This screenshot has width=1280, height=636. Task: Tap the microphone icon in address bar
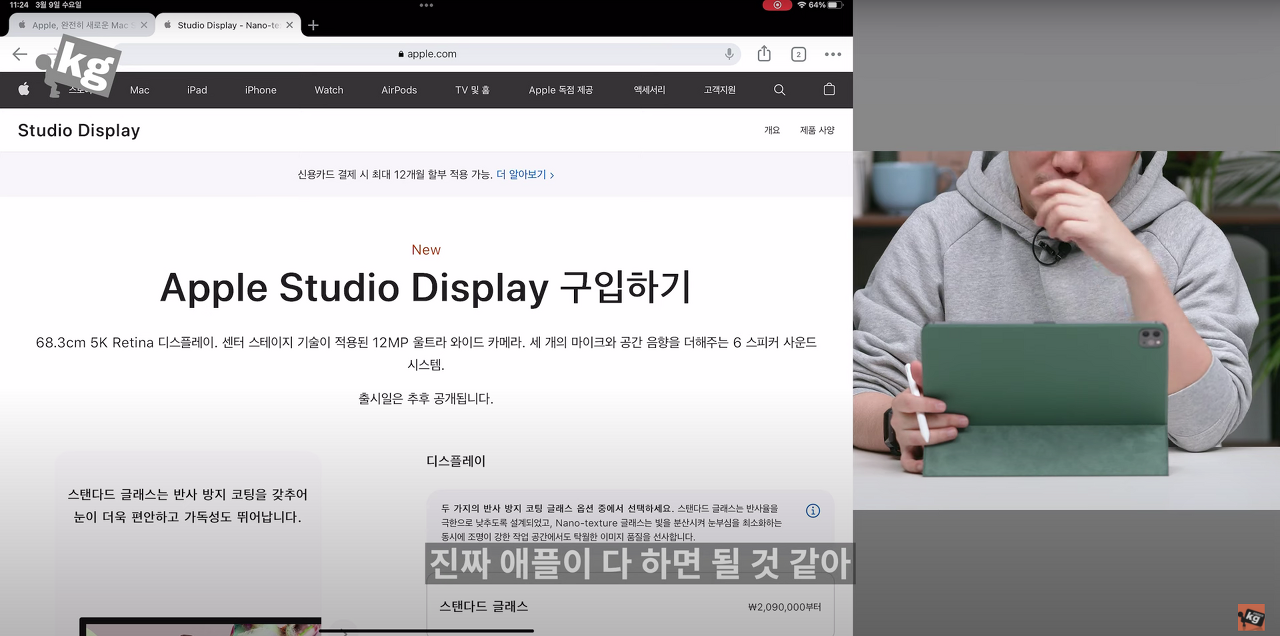pos(729,54)
